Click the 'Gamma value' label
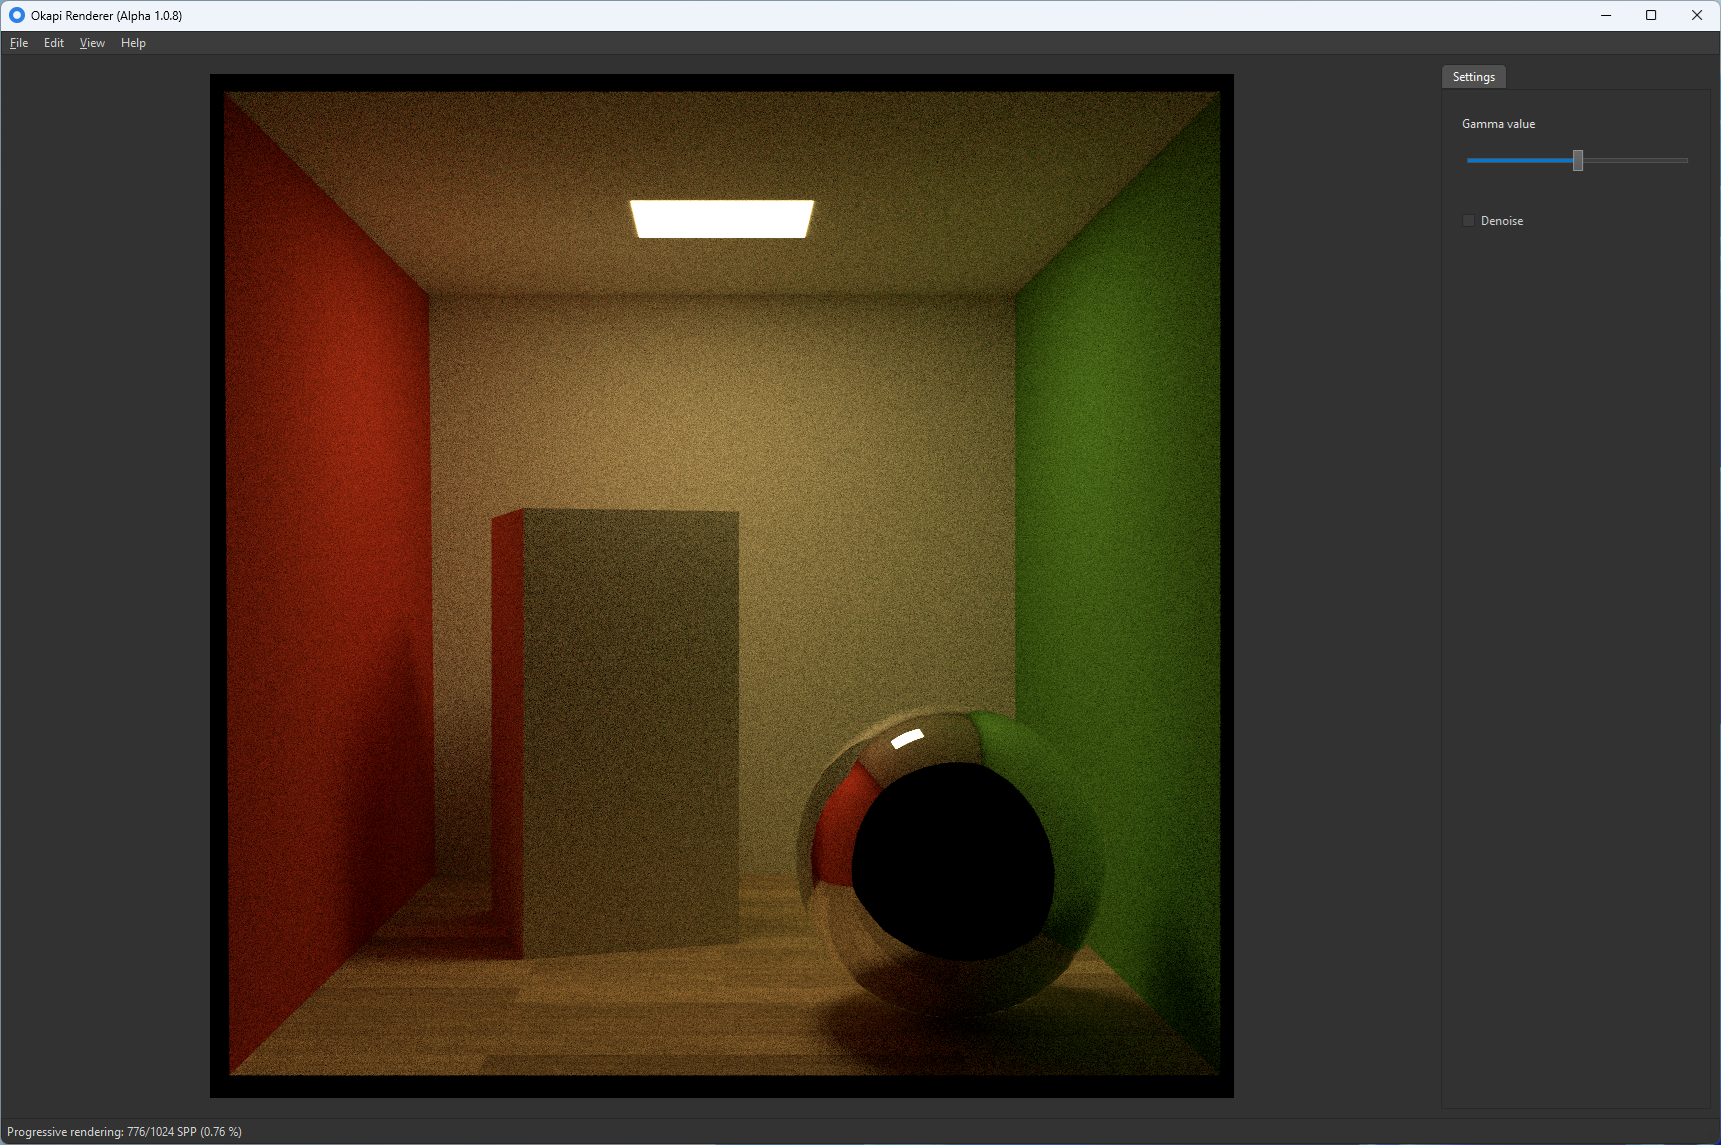Viewport: 1721px width, 1145px height. [x=1498, y=124]
